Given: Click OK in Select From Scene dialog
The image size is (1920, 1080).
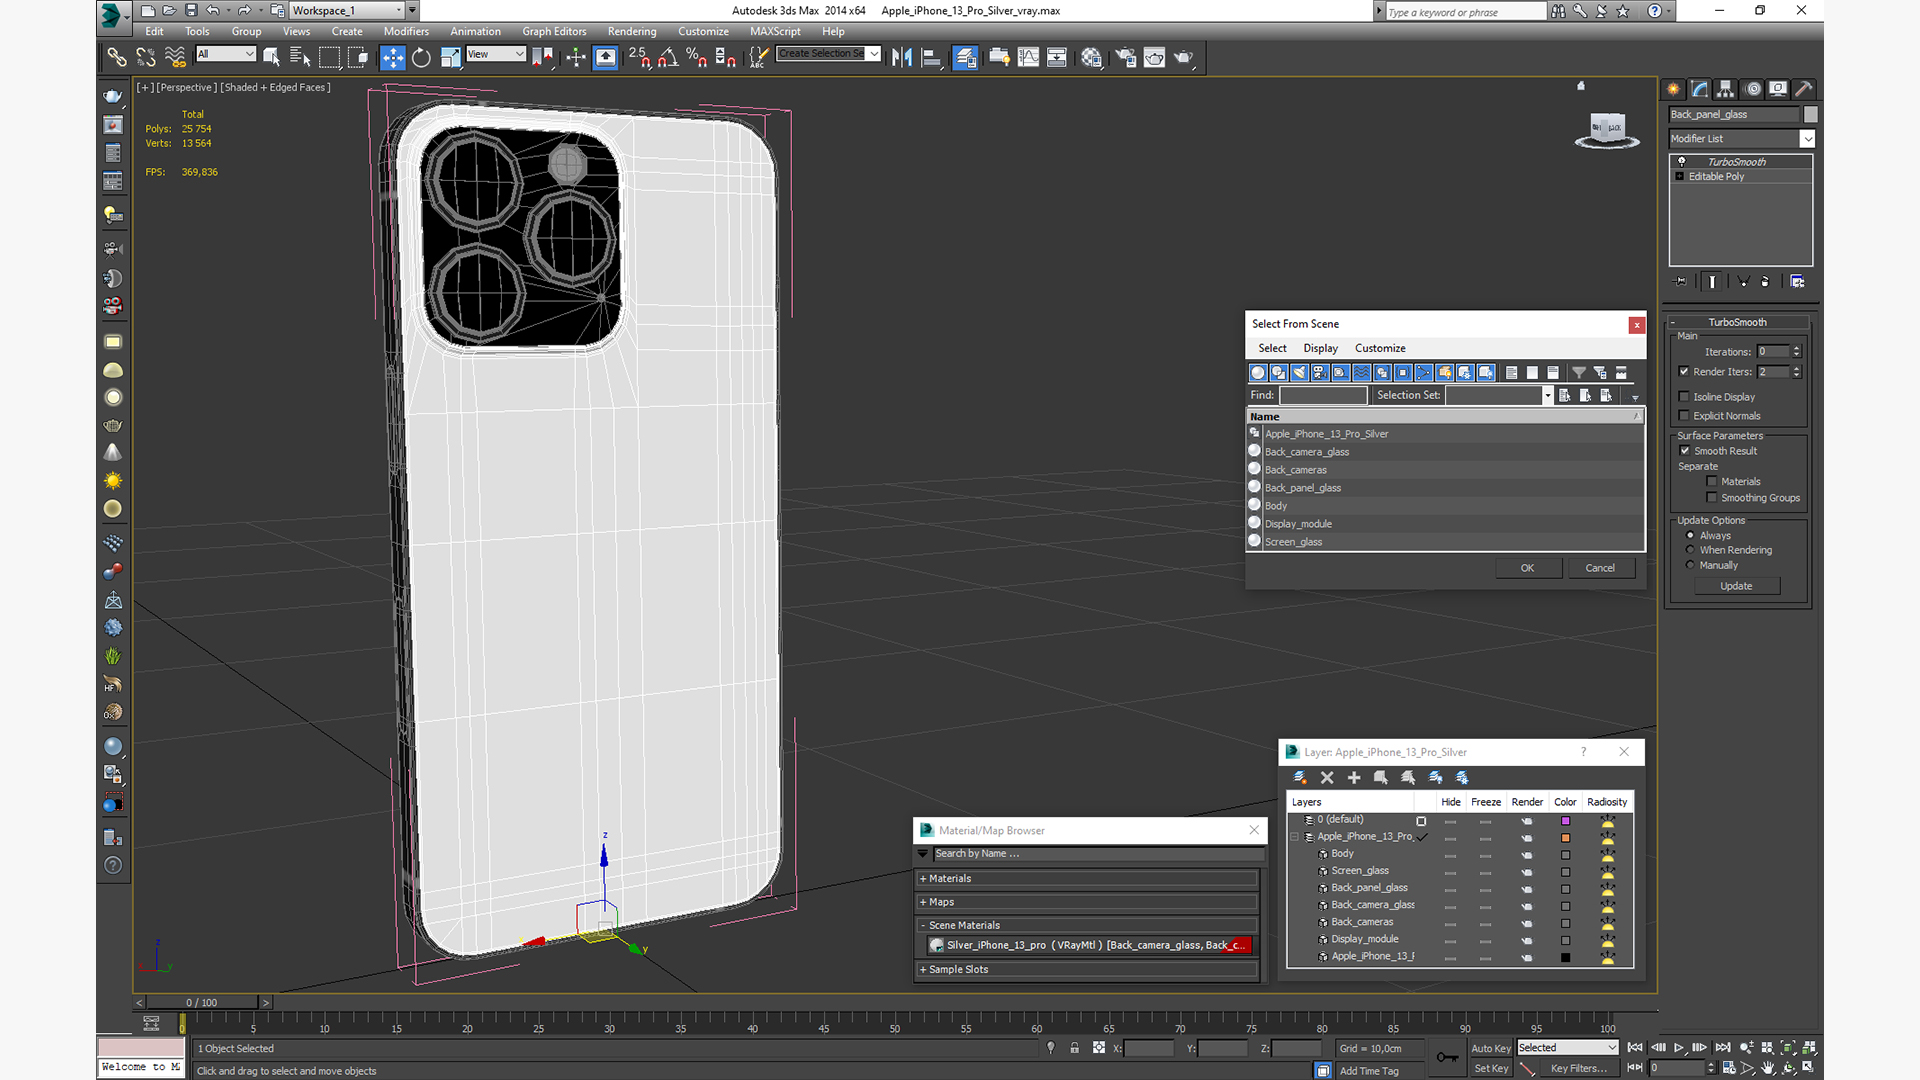Looking at the screenshot, I should (1527, 568).
